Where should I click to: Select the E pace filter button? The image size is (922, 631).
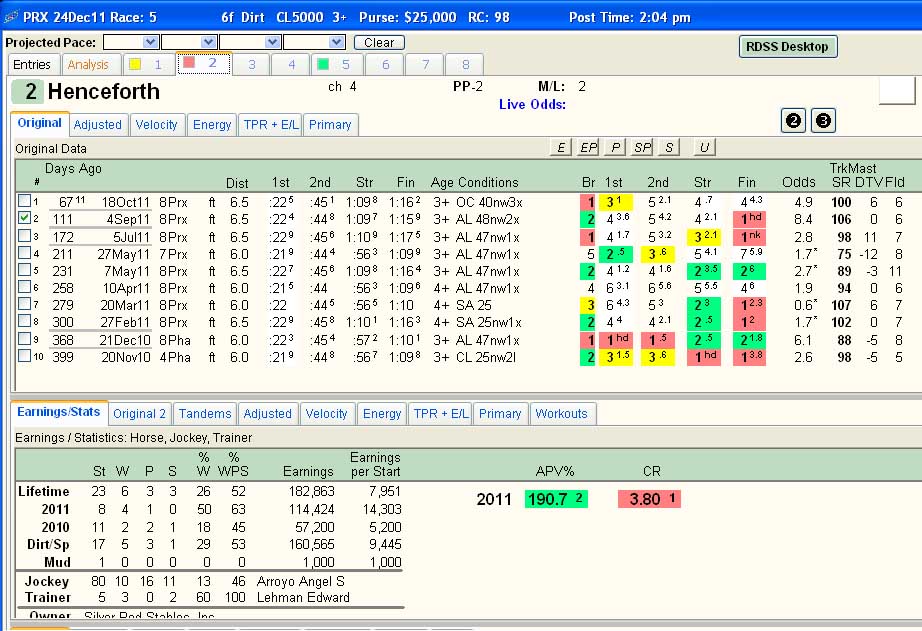pos(561,148)
